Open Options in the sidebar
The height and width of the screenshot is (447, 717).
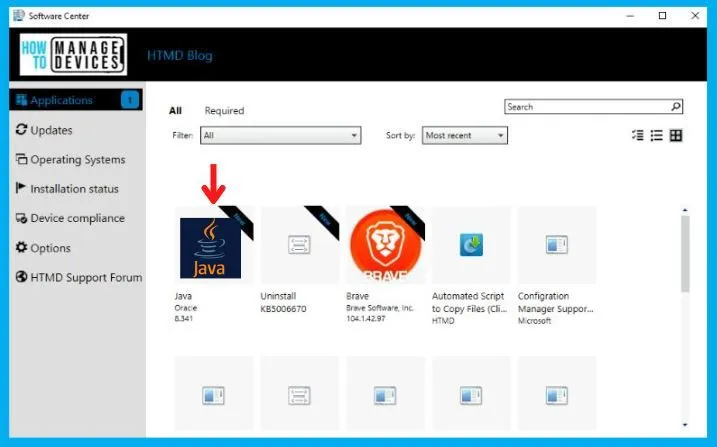tap(43, 248)
